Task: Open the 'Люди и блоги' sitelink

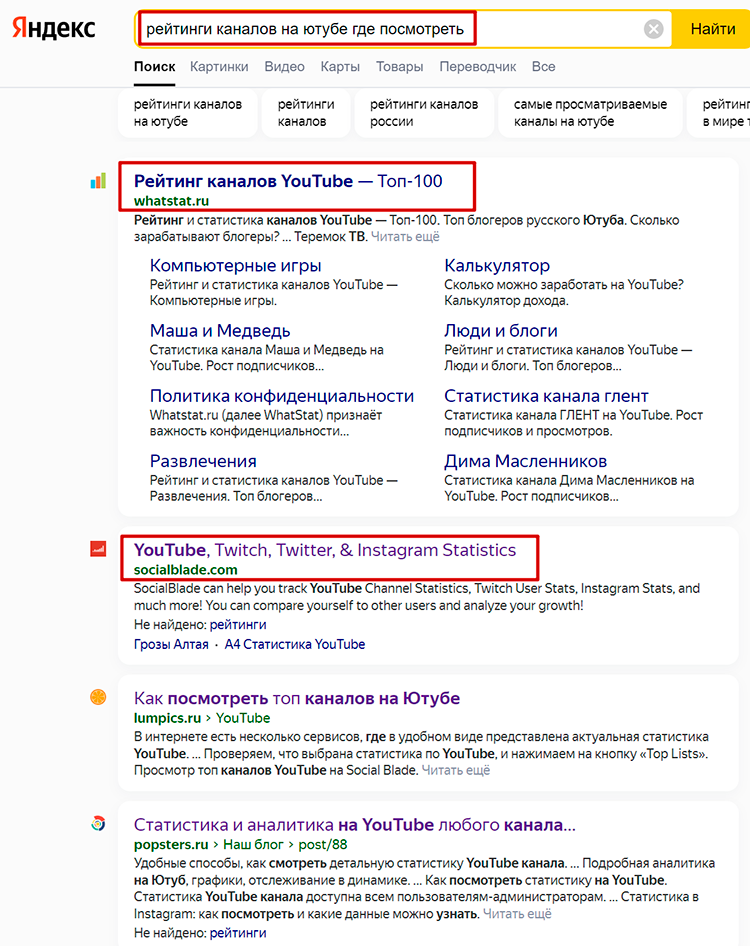Action: pyautogui.click(x=501, y=331)
